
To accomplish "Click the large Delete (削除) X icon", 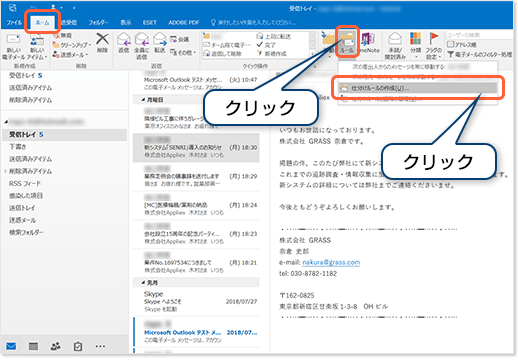I will pyautogui.click(x=102, y=39).
